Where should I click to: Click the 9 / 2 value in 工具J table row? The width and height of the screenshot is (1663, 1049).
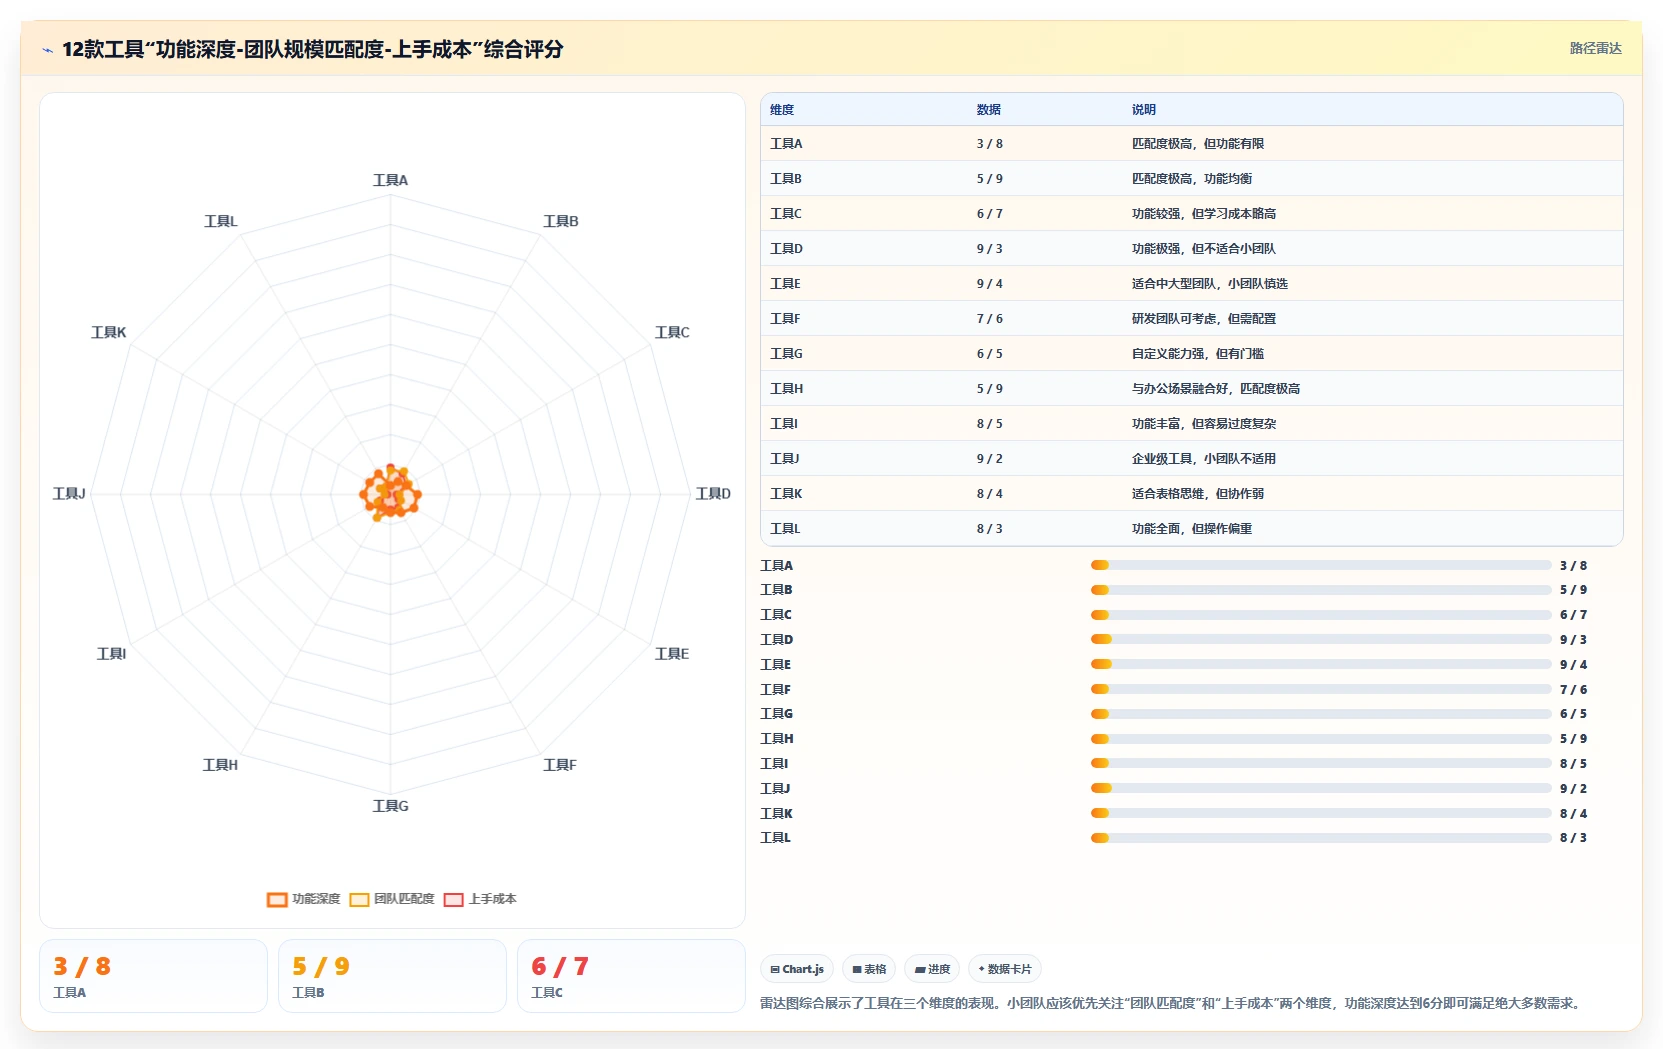point(990,459)
